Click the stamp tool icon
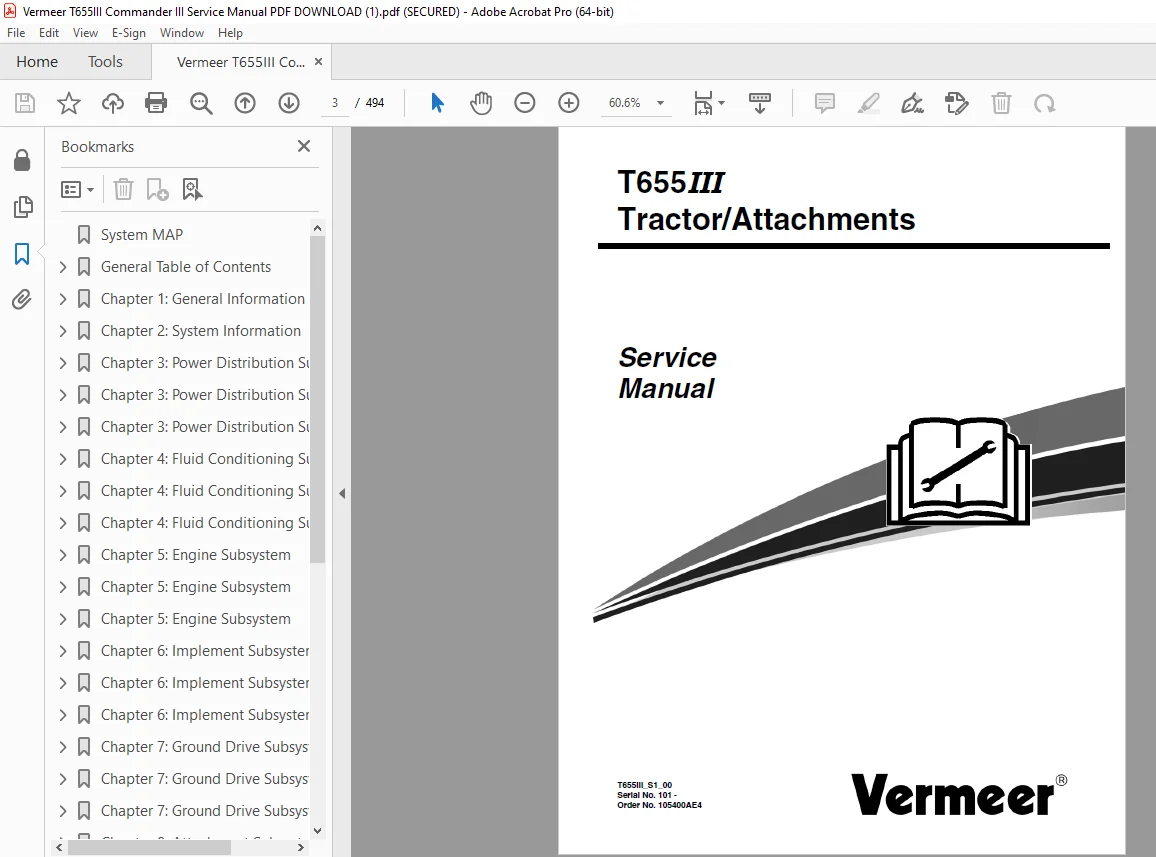 click(956, 103)
